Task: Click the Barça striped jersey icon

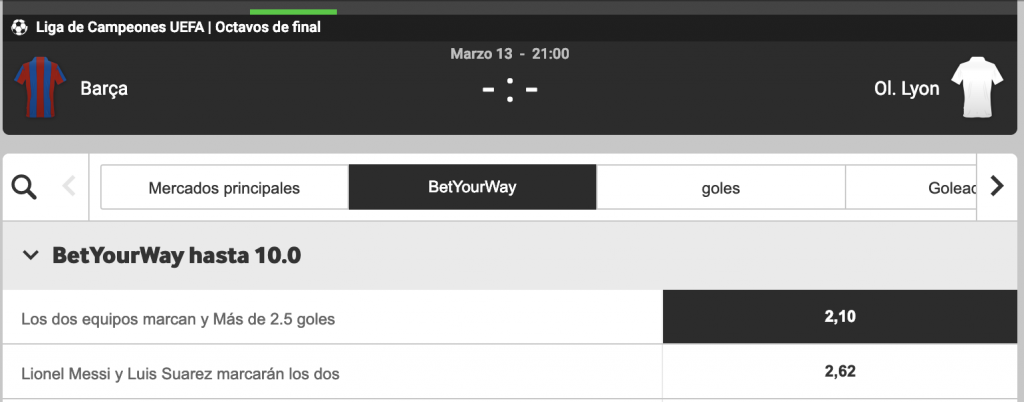Action: (38, 87)
